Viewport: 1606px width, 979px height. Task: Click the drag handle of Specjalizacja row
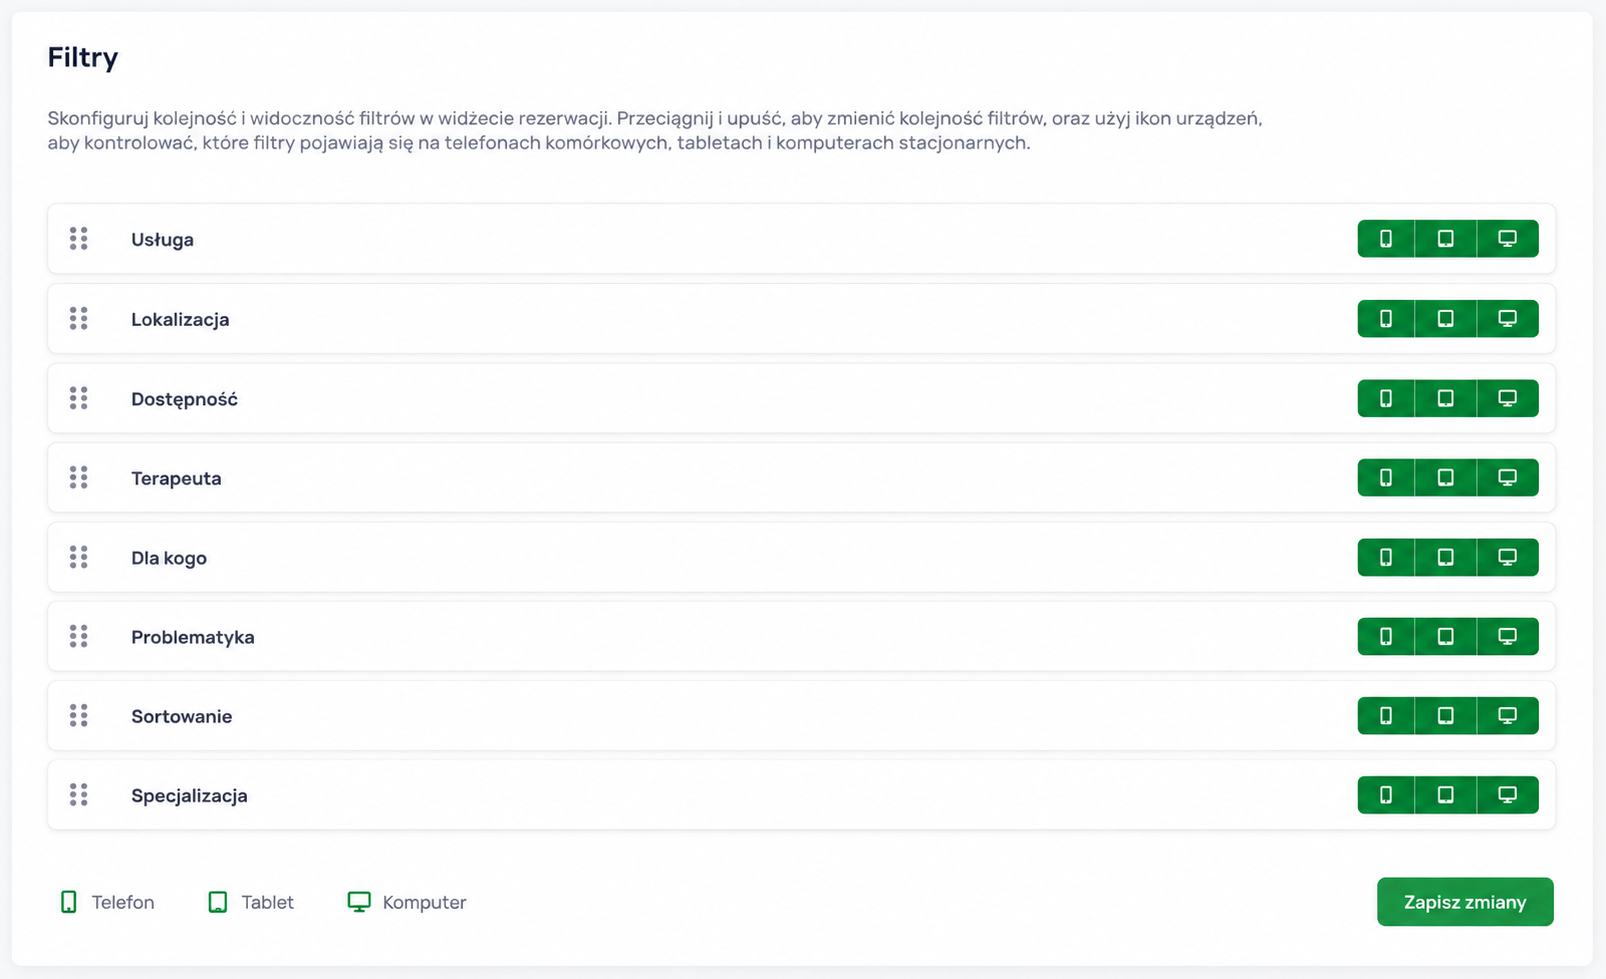coord(79,795)
